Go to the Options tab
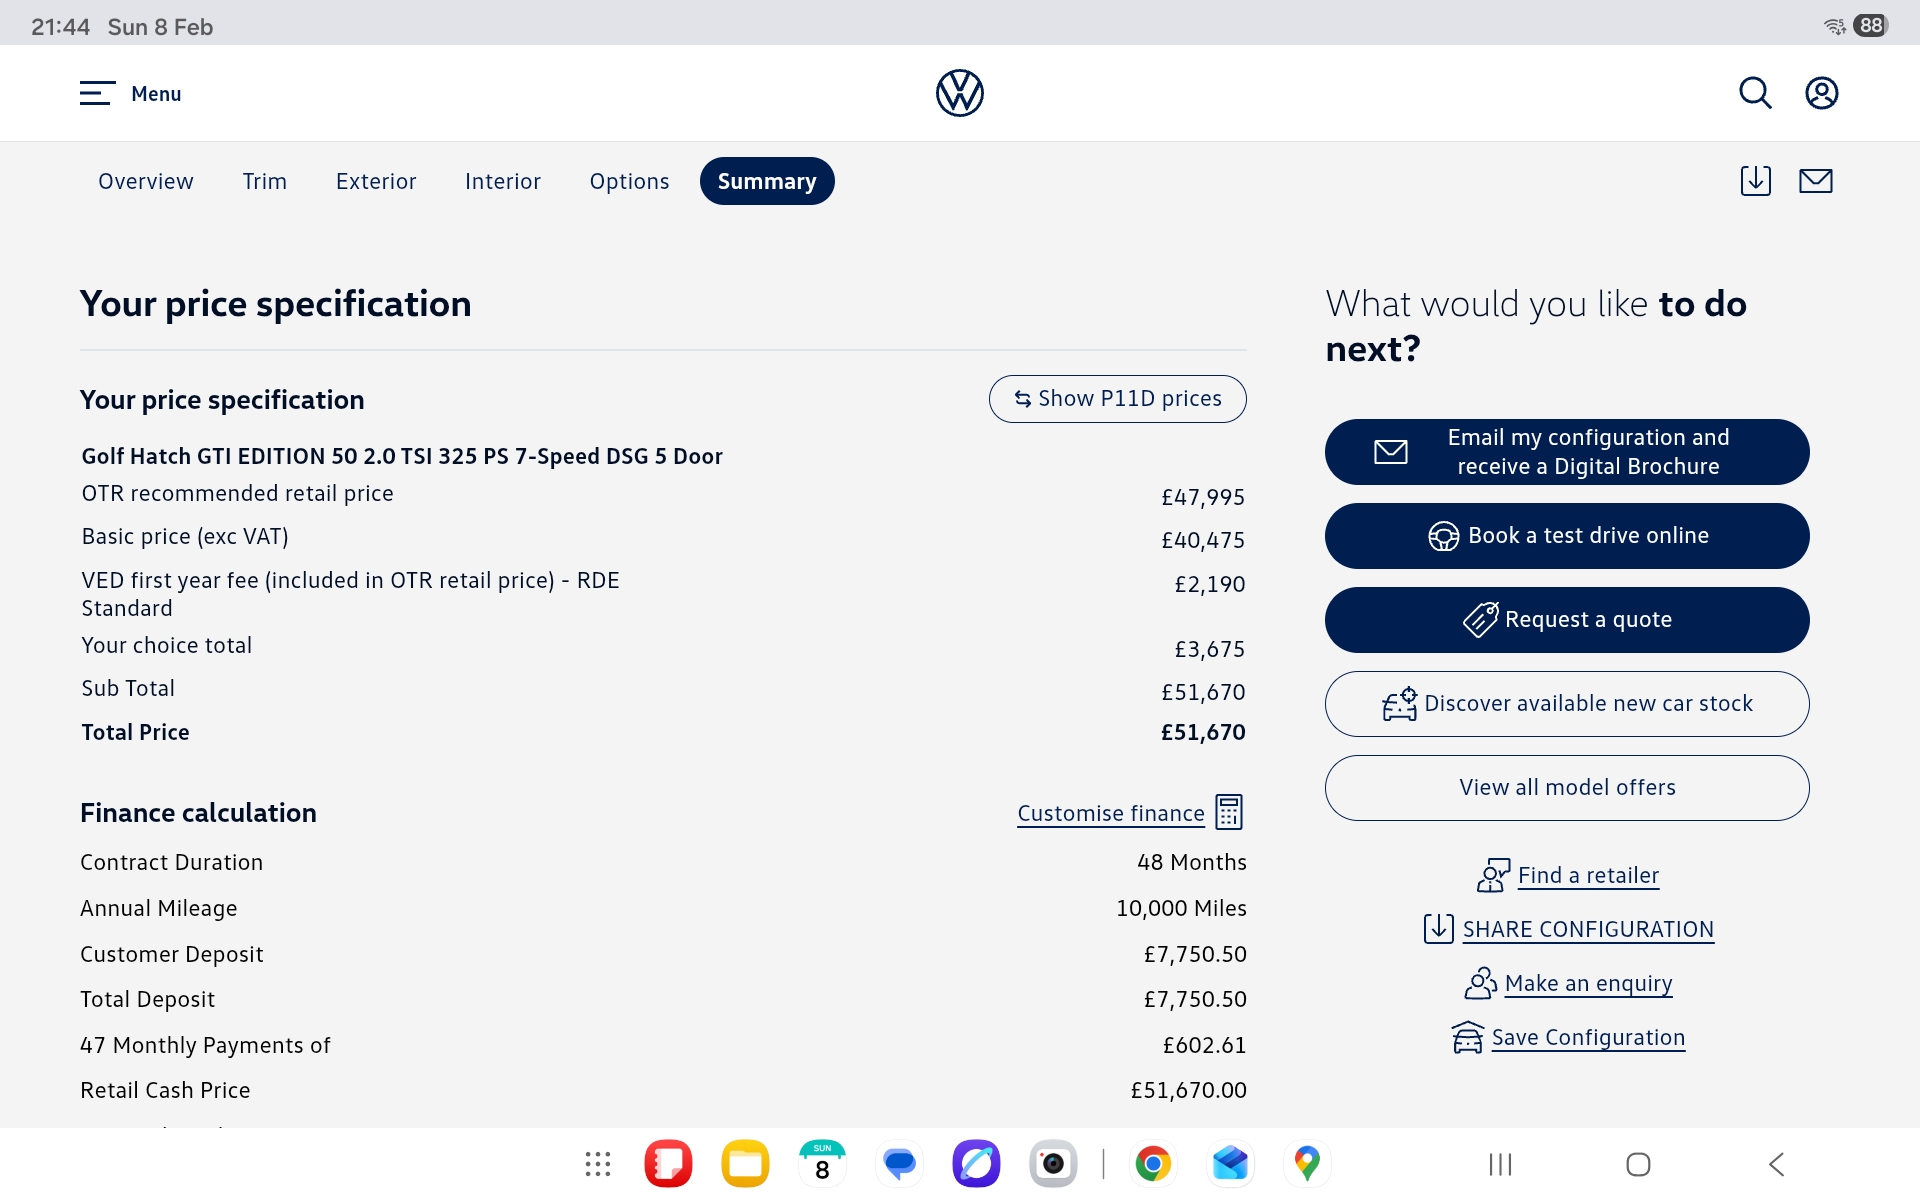Viewport: 1920px width, 1200px height. (629, 181)
